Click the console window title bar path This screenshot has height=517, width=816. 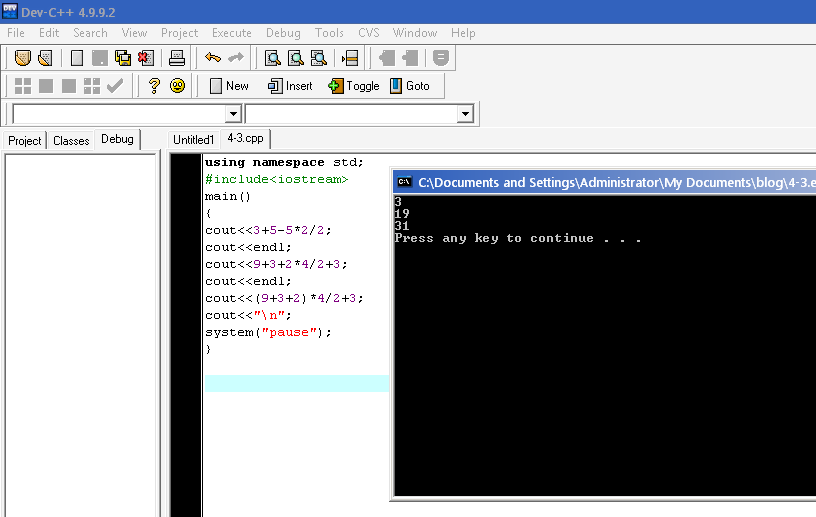[x=617, y=183]
